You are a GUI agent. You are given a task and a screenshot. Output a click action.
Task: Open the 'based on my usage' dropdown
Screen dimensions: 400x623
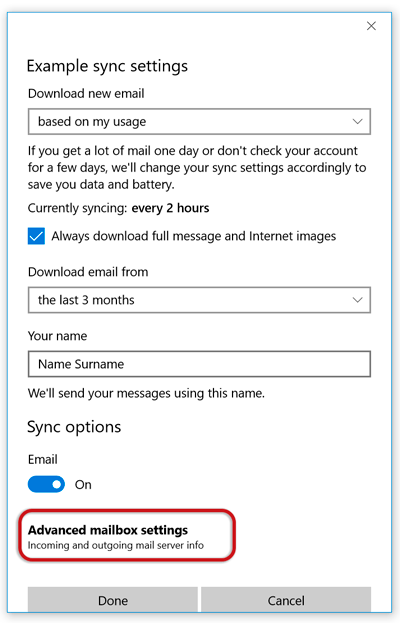click(x=199, y=122)
